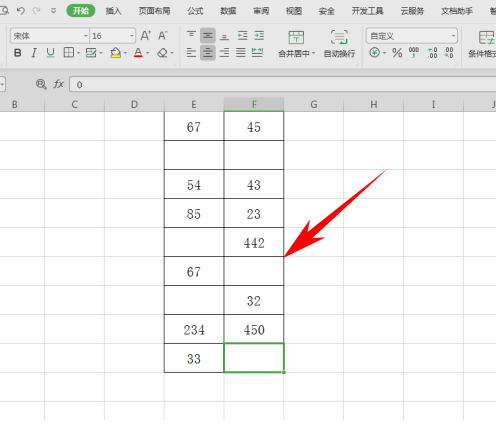The image size is (496, 424).
Task: Select the cell containing 442
Action: [254, 242]
